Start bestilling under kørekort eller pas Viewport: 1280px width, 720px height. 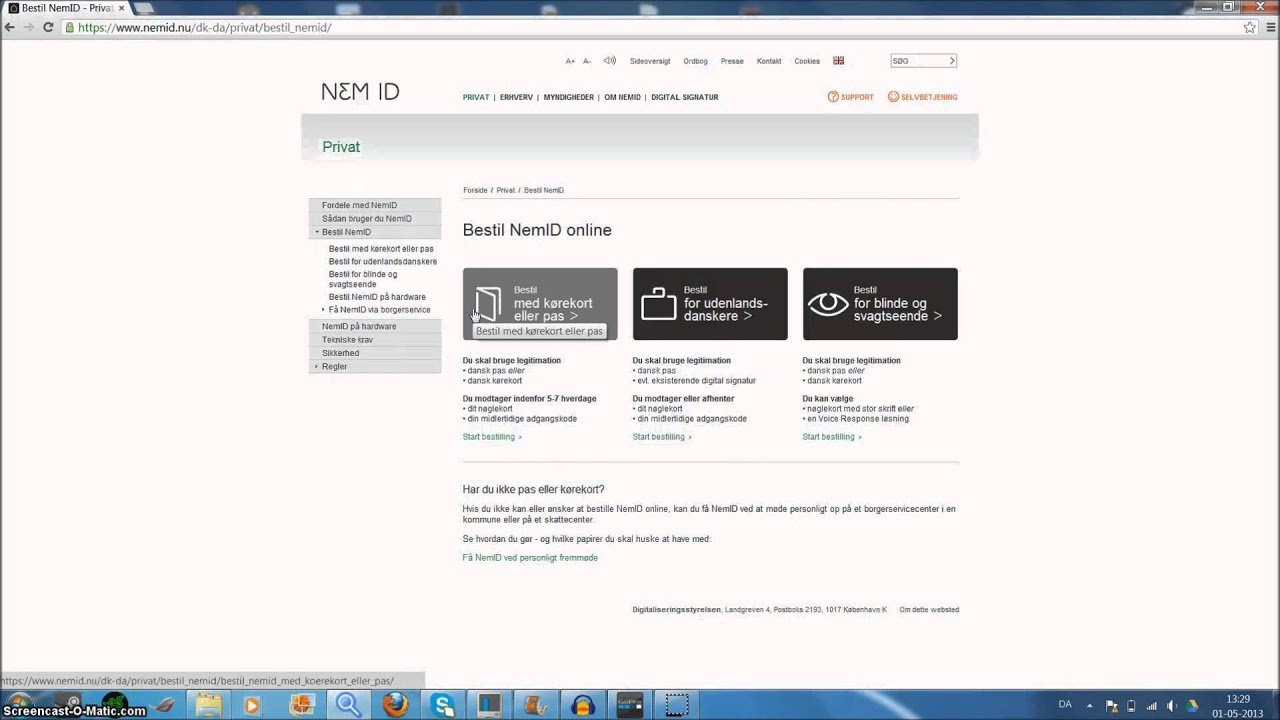(x=492, y=437)
